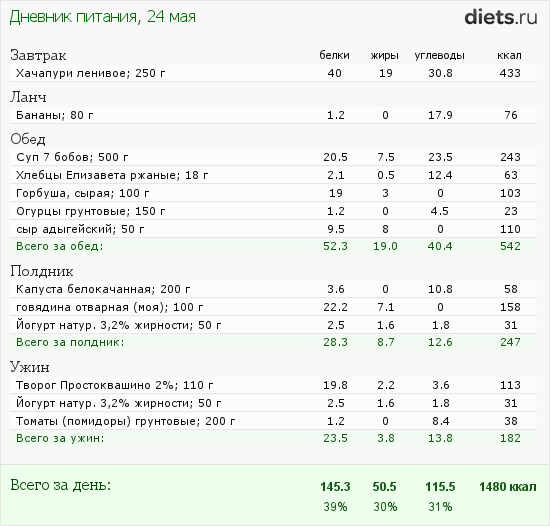
Task: Click the diets.ru logo
Action: tap(501, 17)
